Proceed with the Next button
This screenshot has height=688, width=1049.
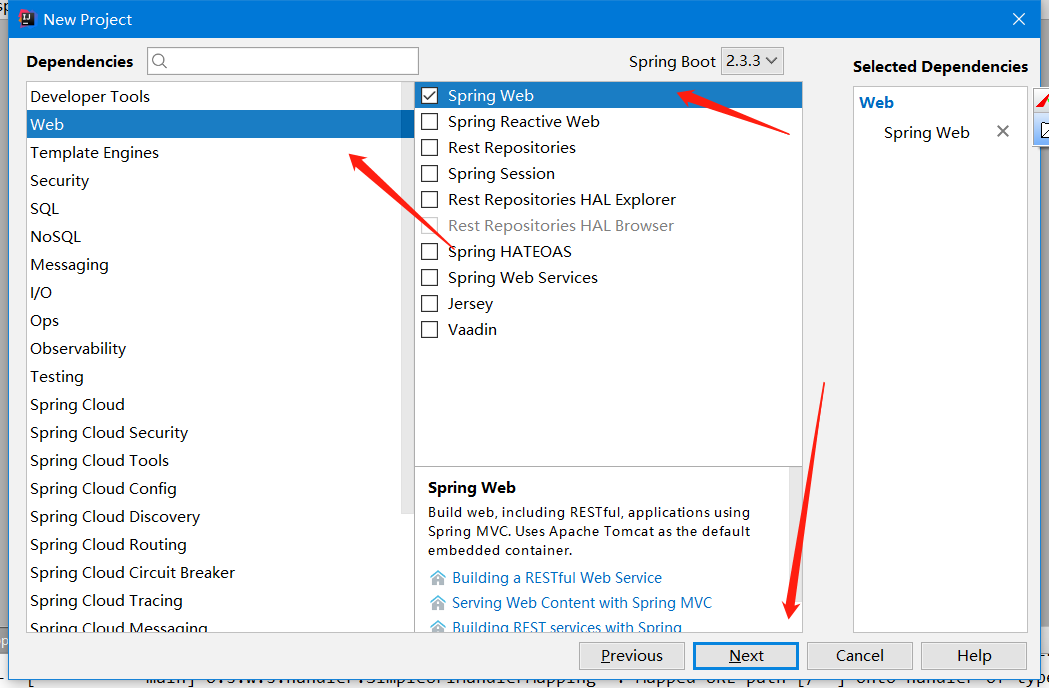pyautogui.click(x=746, y=656)
